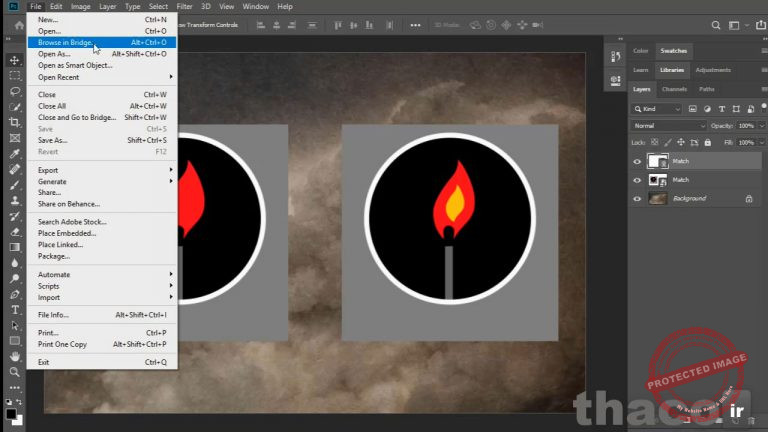Select the Background layer thumbnail

657,199
